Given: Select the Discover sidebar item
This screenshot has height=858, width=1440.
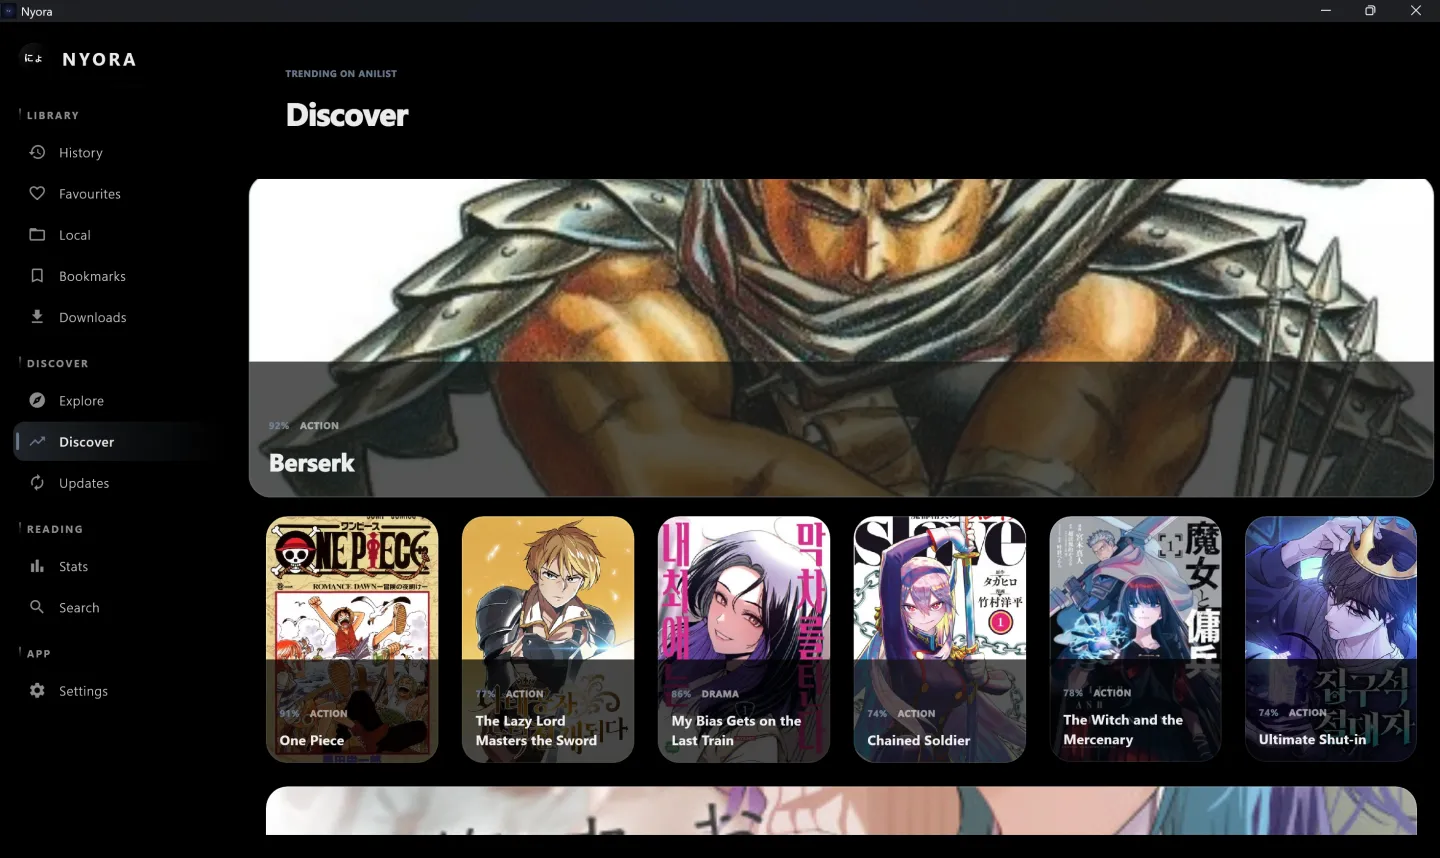Looking at the screenshot, I should 116,442.
